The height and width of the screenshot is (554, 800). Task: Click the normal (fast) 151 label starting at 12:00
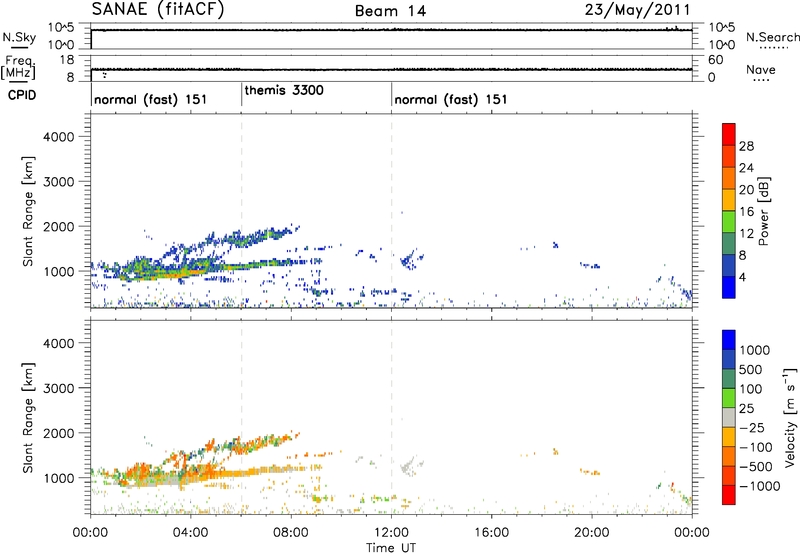tap(451, 99)
